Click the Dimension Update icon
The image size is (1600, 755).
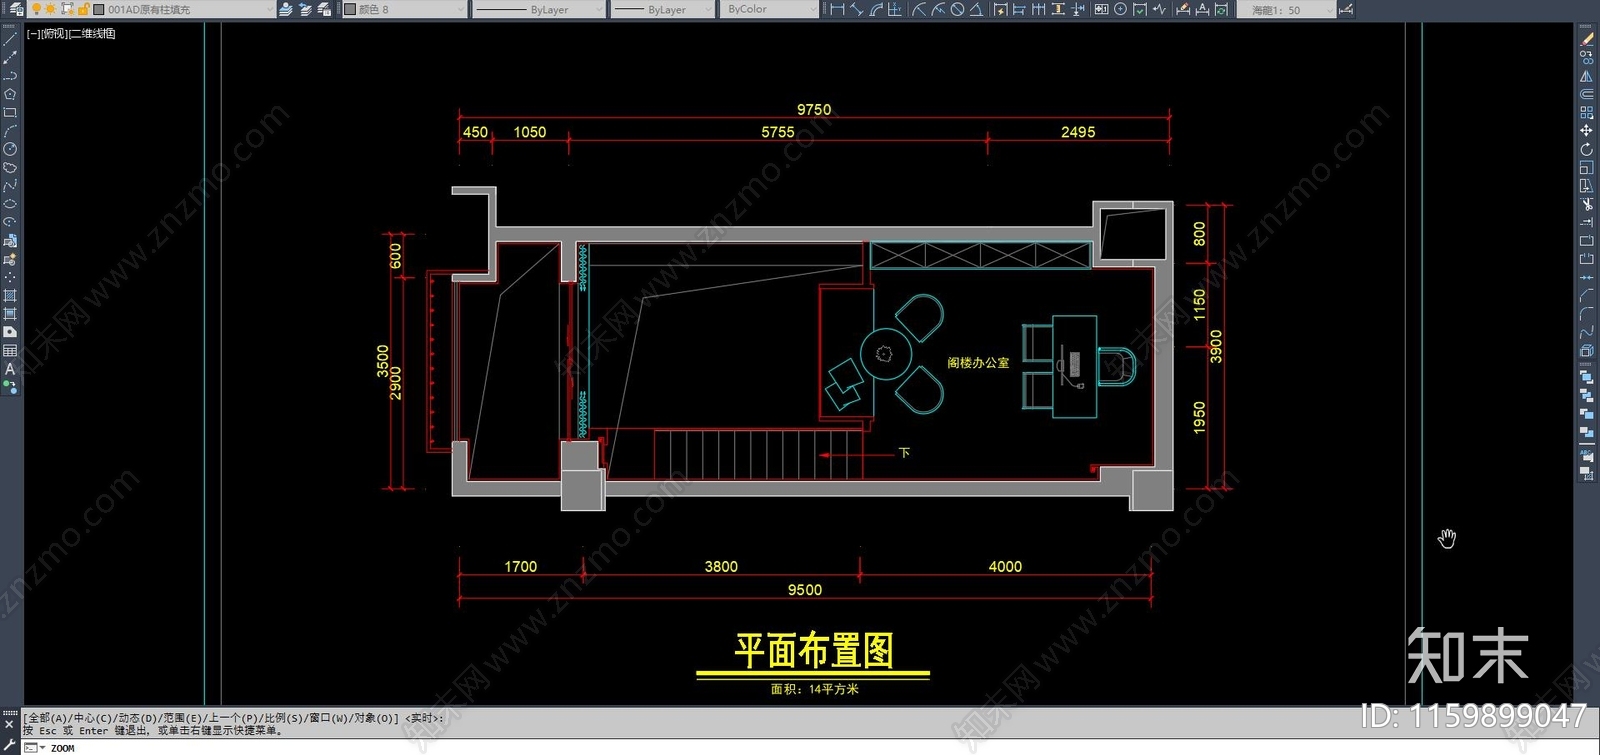(1221, 9)
